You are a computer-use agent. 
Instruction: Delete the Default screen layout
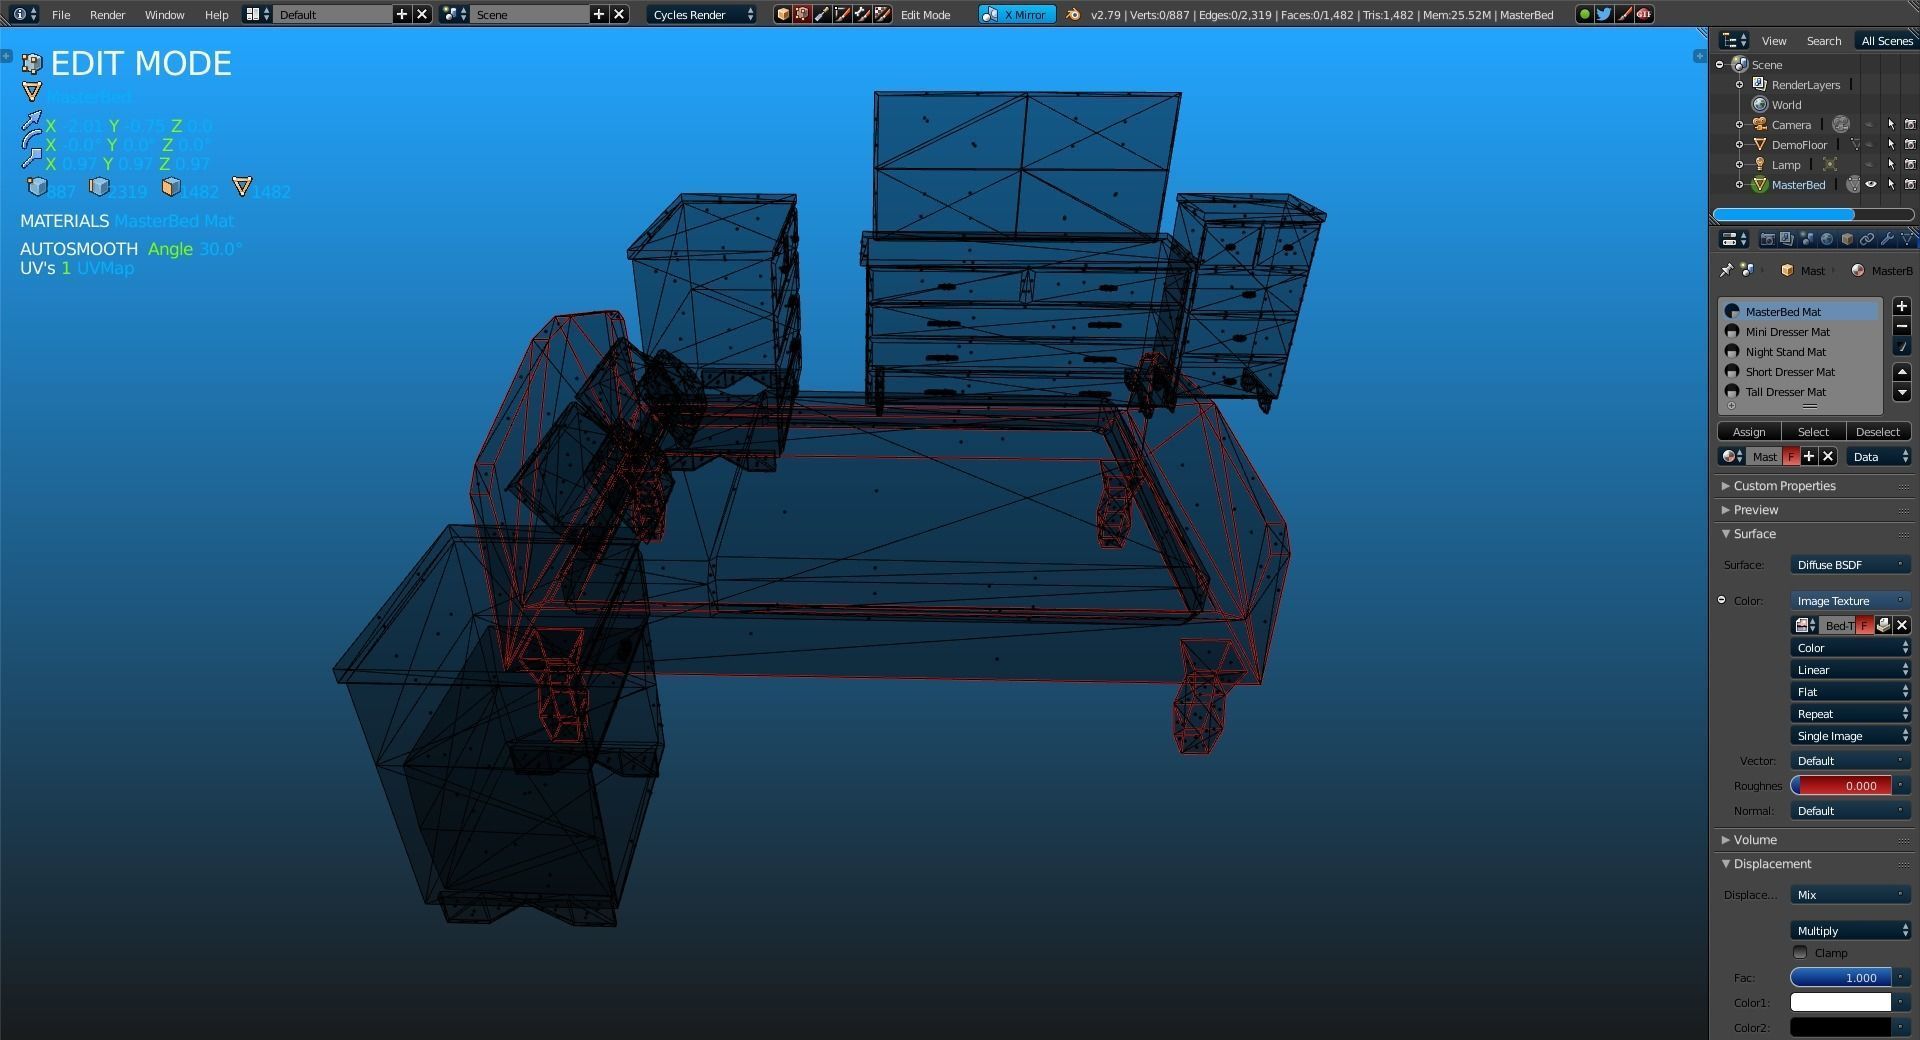(422, 14)
